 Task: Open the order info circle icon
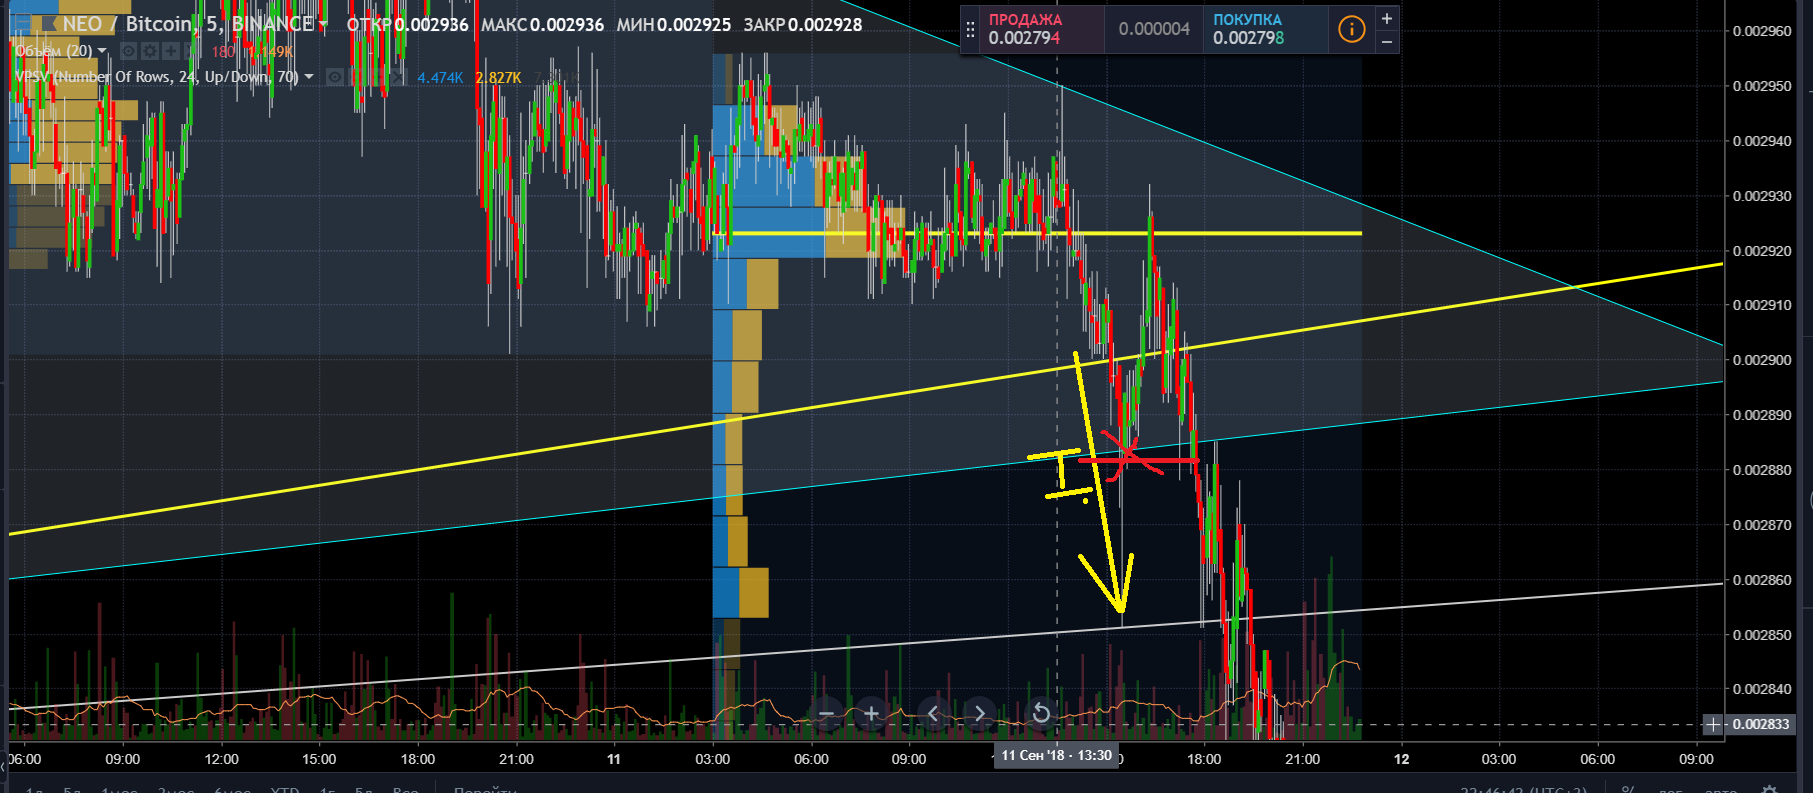pyautogui.click(x=1351, y=29)
